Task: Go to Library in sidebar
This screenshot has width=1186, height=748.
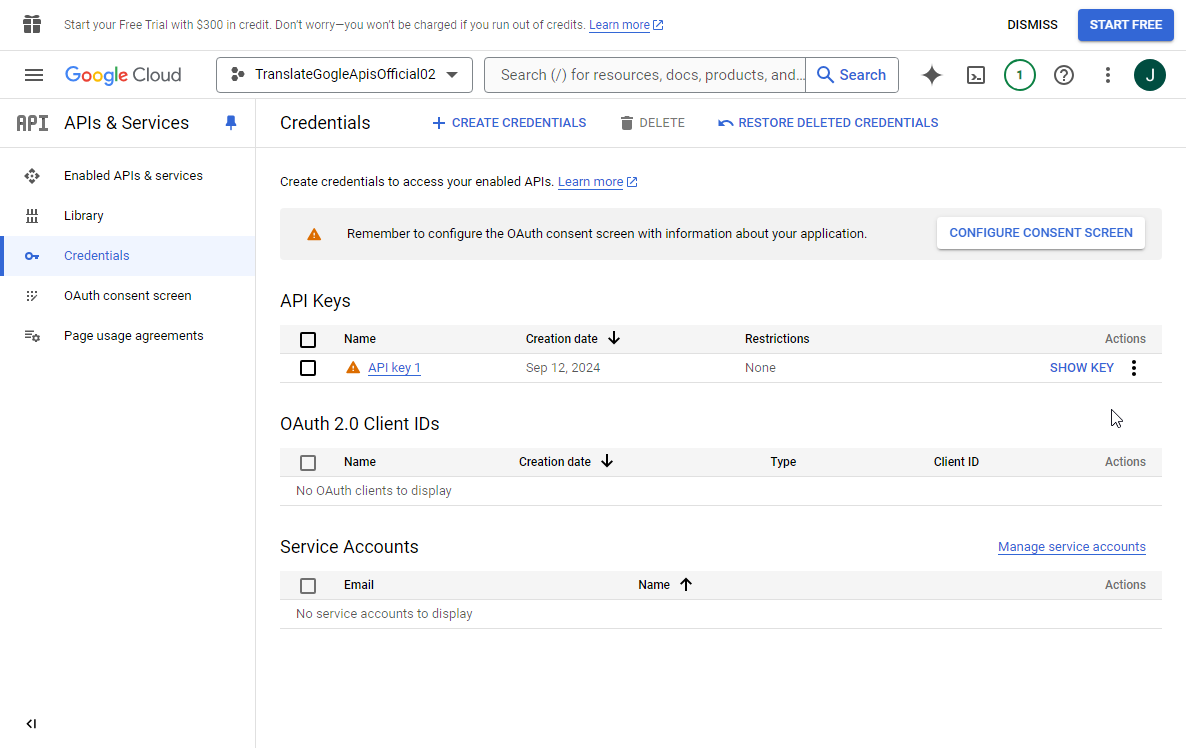Action: coord(83,216)
